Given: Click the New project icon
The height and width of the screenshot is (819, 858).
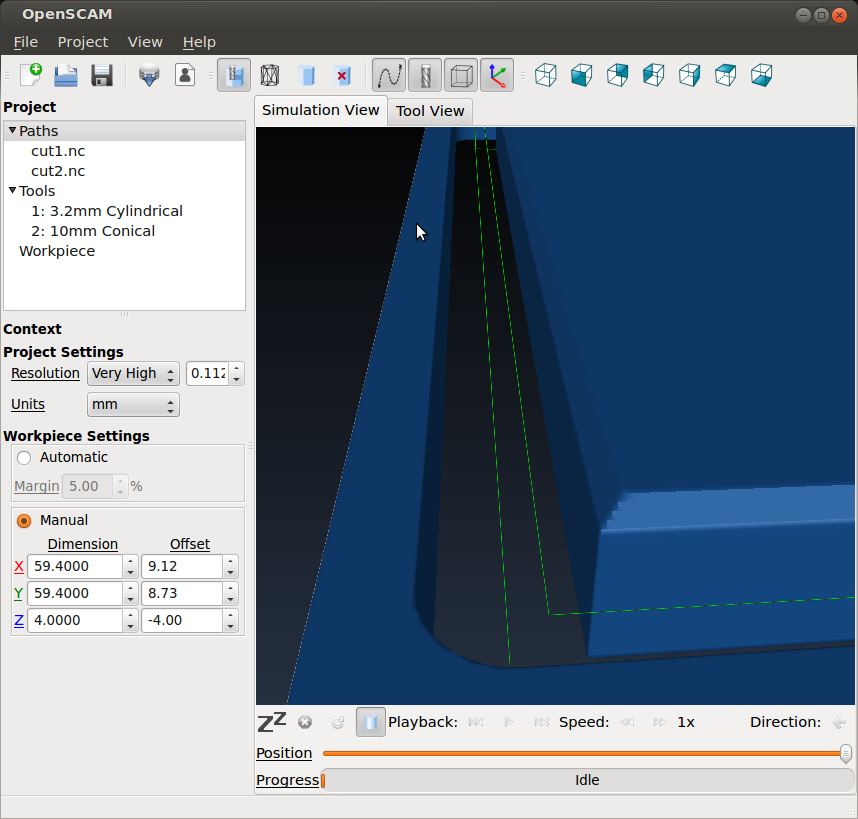Looking at the screenshot, I should pyautogui.click(x=30, y=75).
